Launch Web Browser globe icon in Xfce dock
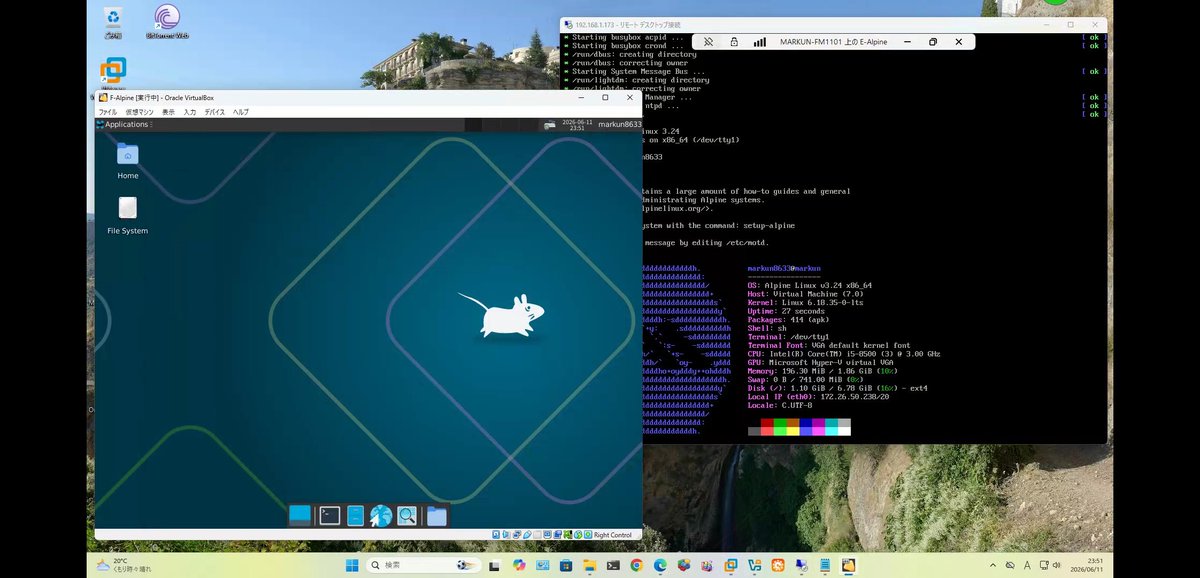1200x578 pixels. (381, 515)
